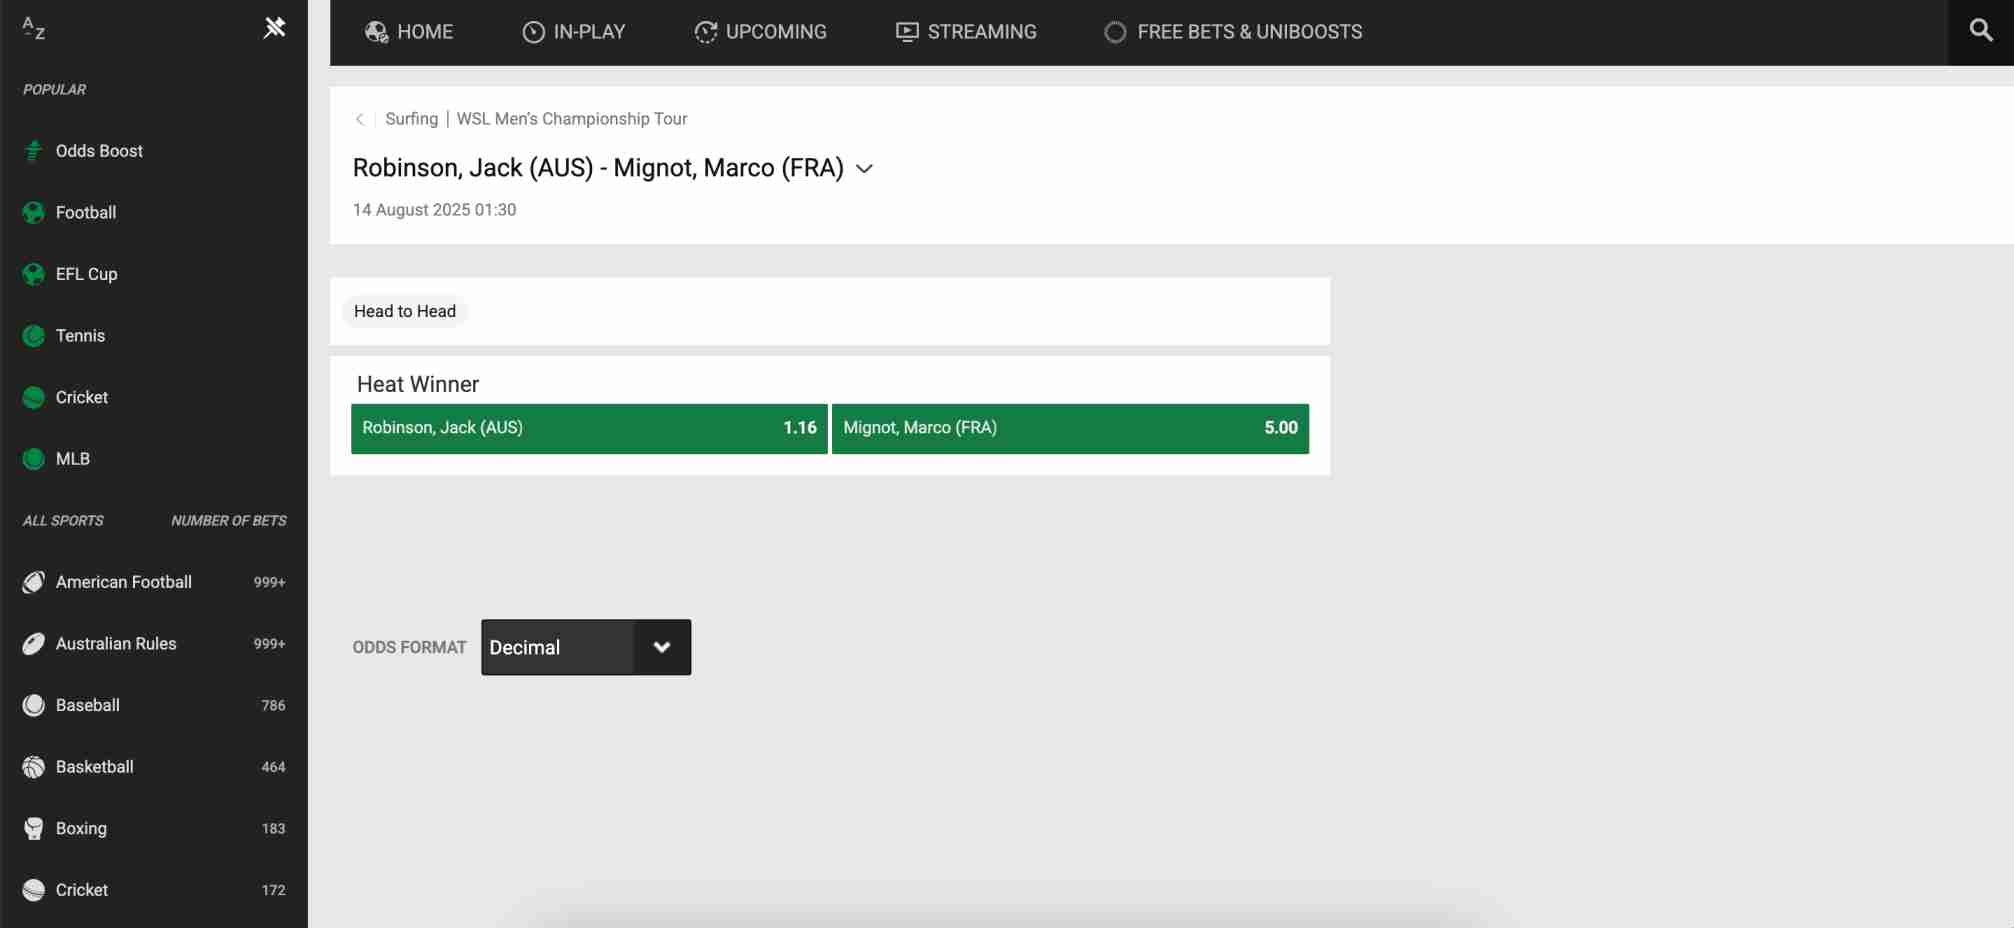This screenshot has width=2014, height=928.
Task: Expand the match title dropdown chevron
Action: click(x=865, y=169)
